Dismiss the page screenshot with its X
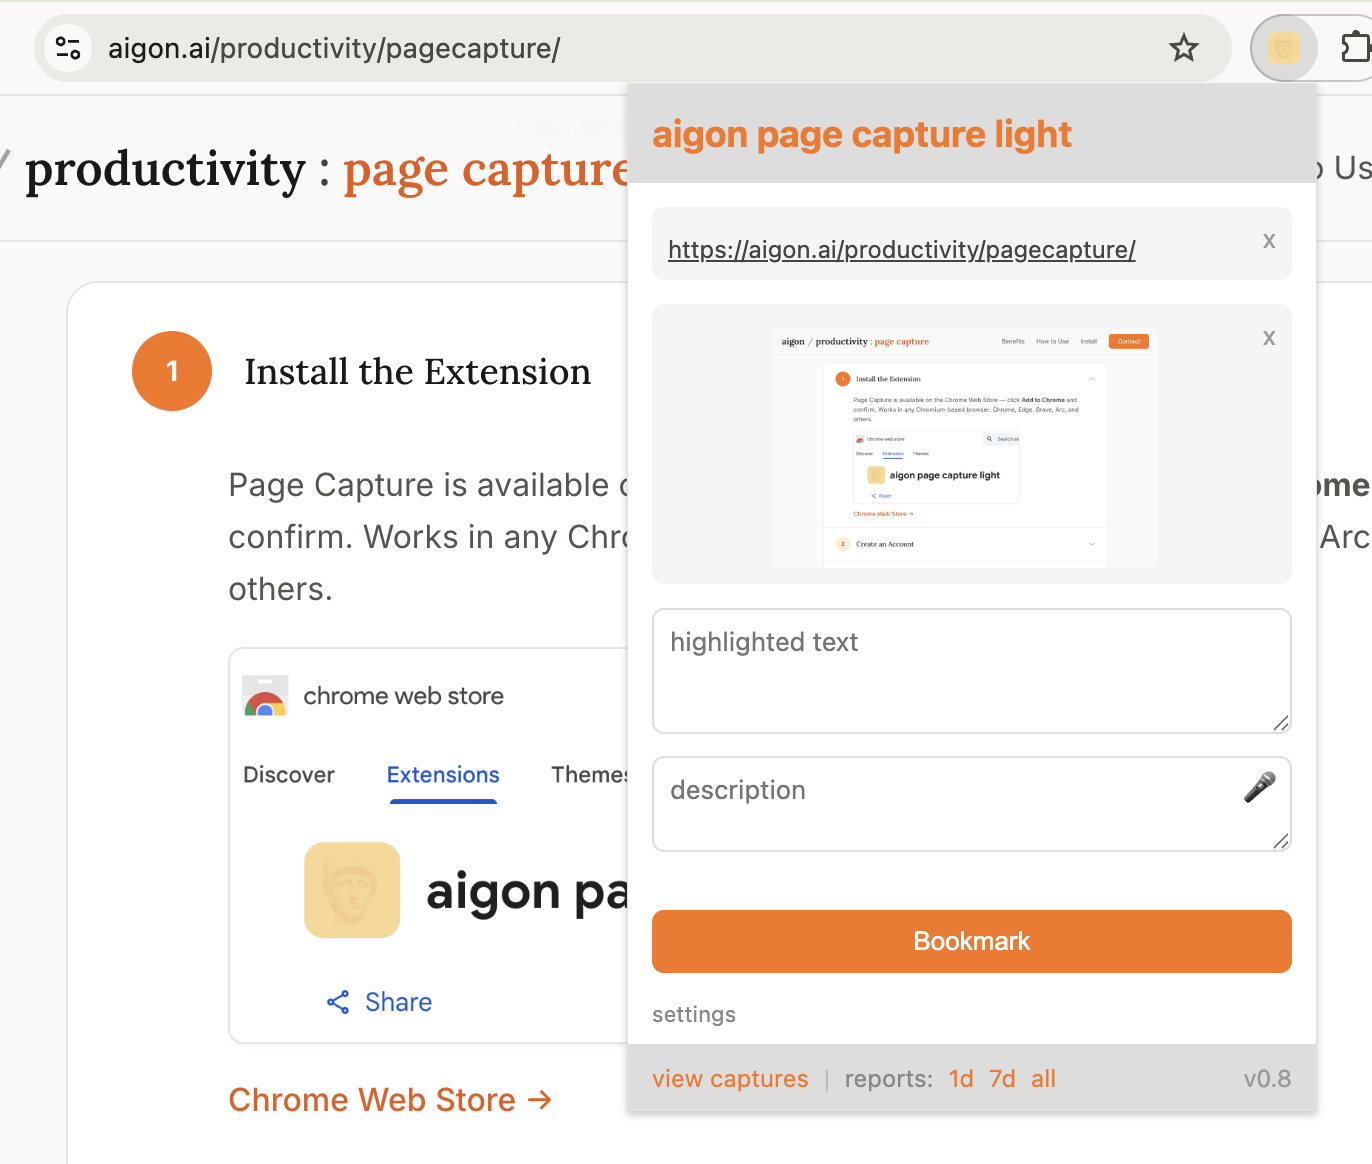This screenshot has height=1164, width=1372. 1268,338
